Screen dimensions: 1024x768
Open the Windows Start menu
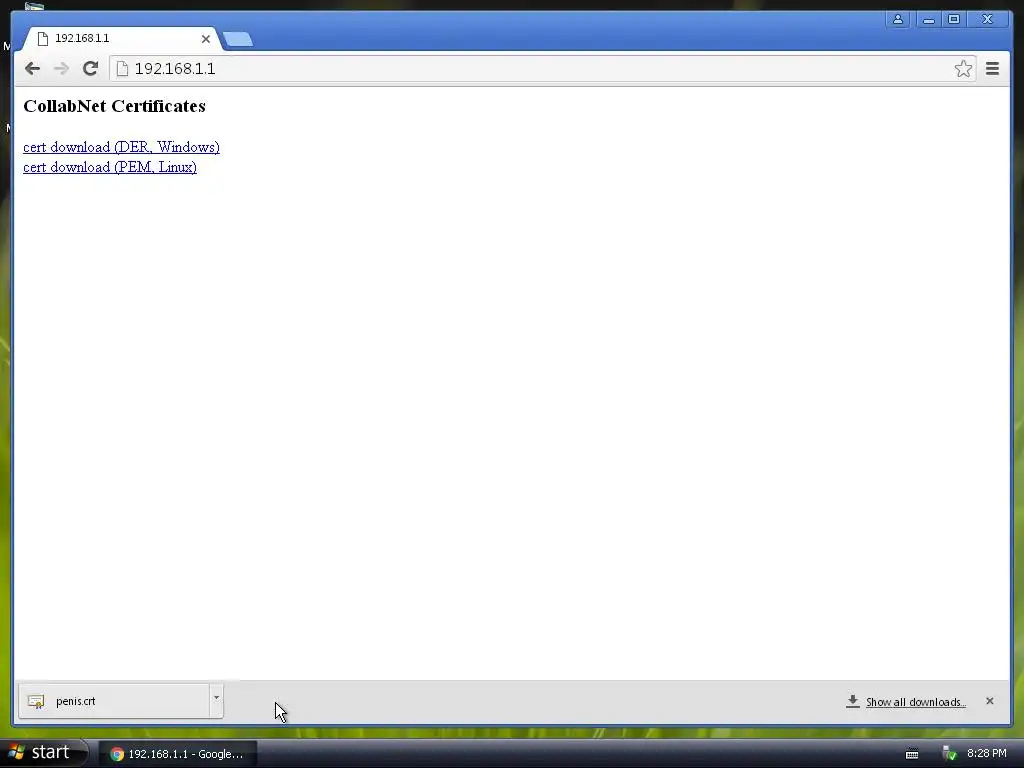(43, 753)
